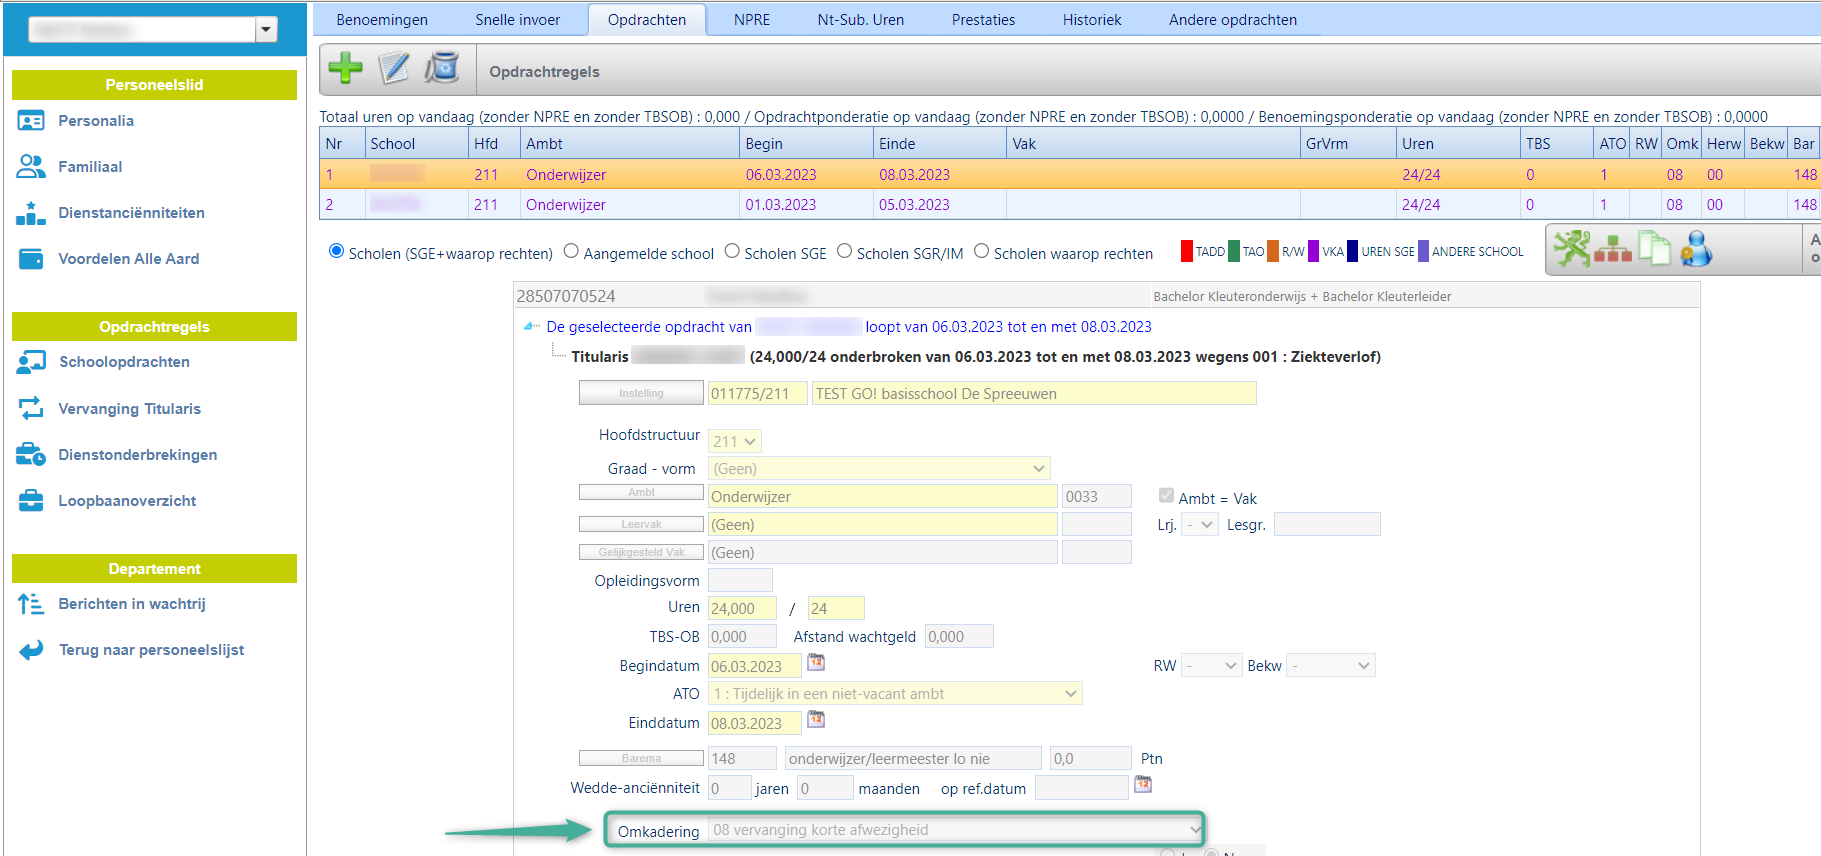
Task: Select the Aangemelde school radio button
Action: (x=571, y=252)
